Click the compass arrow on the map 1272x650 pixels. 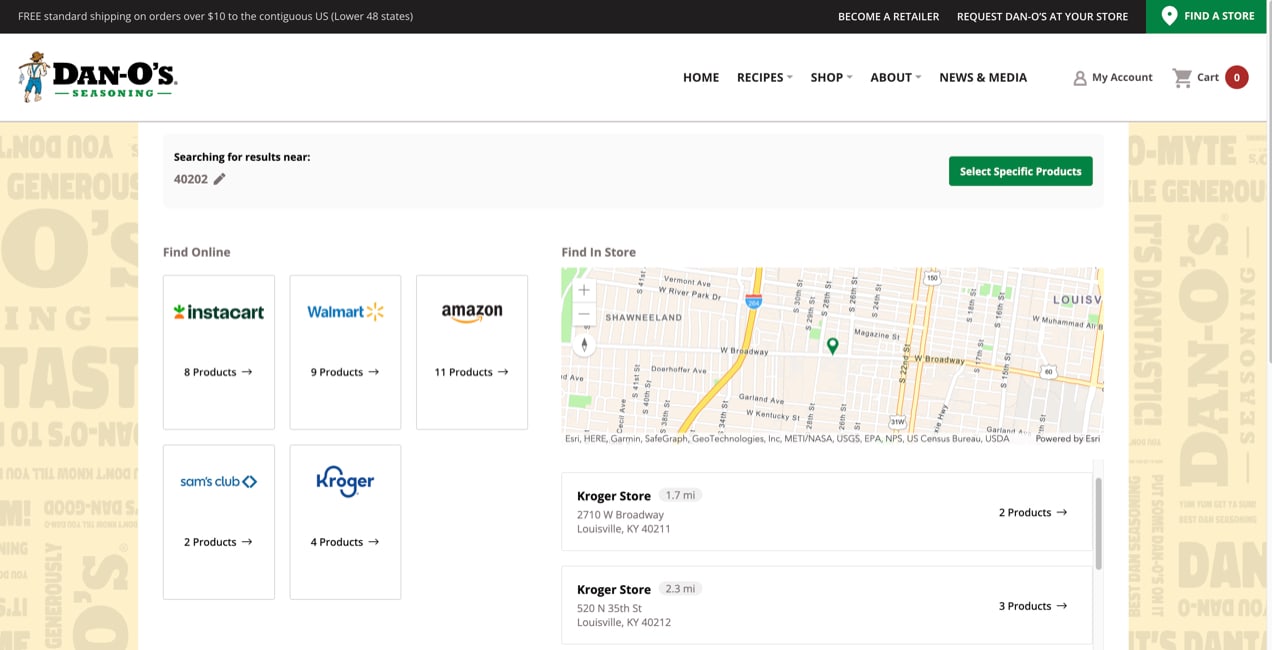tap(584, 344)
